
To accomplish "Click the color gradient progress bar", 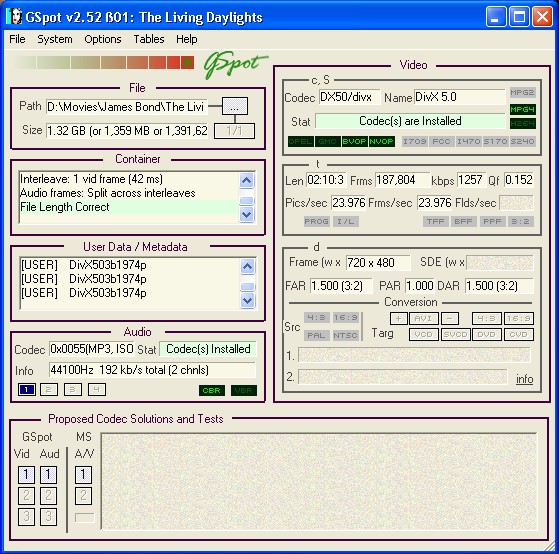I will pos(104,62).
